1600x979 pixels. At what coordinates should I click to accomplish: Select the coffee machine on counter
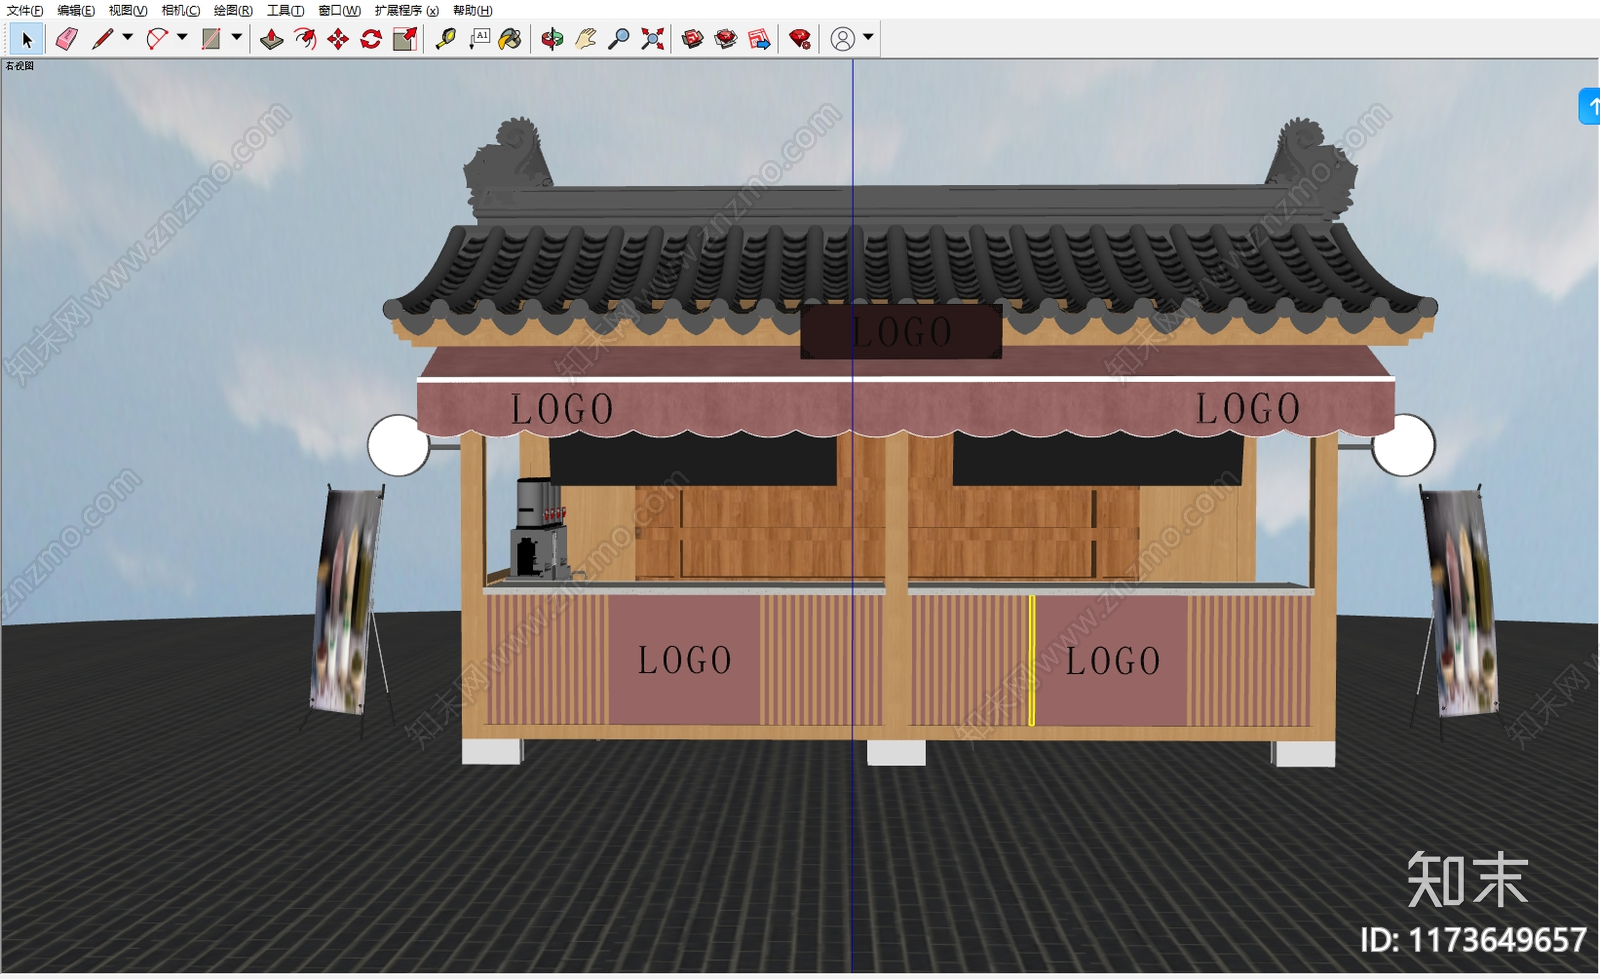pos(539,528)
